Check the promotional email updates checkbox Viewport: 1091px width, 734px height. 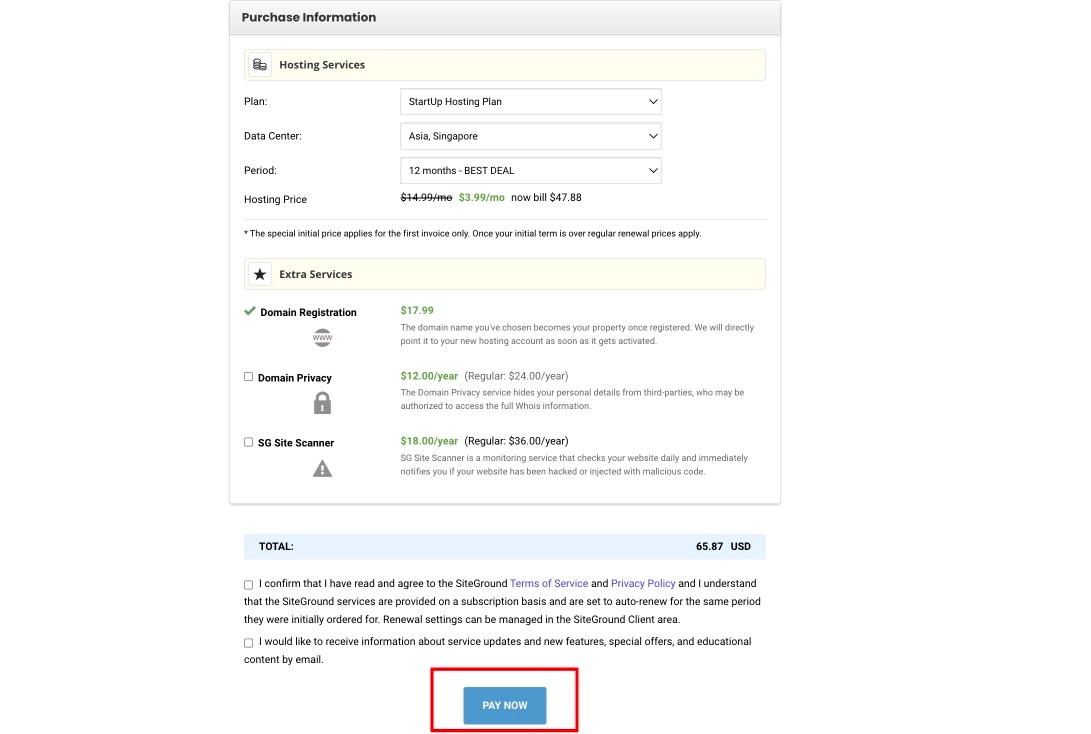click(x=248, y=642)
